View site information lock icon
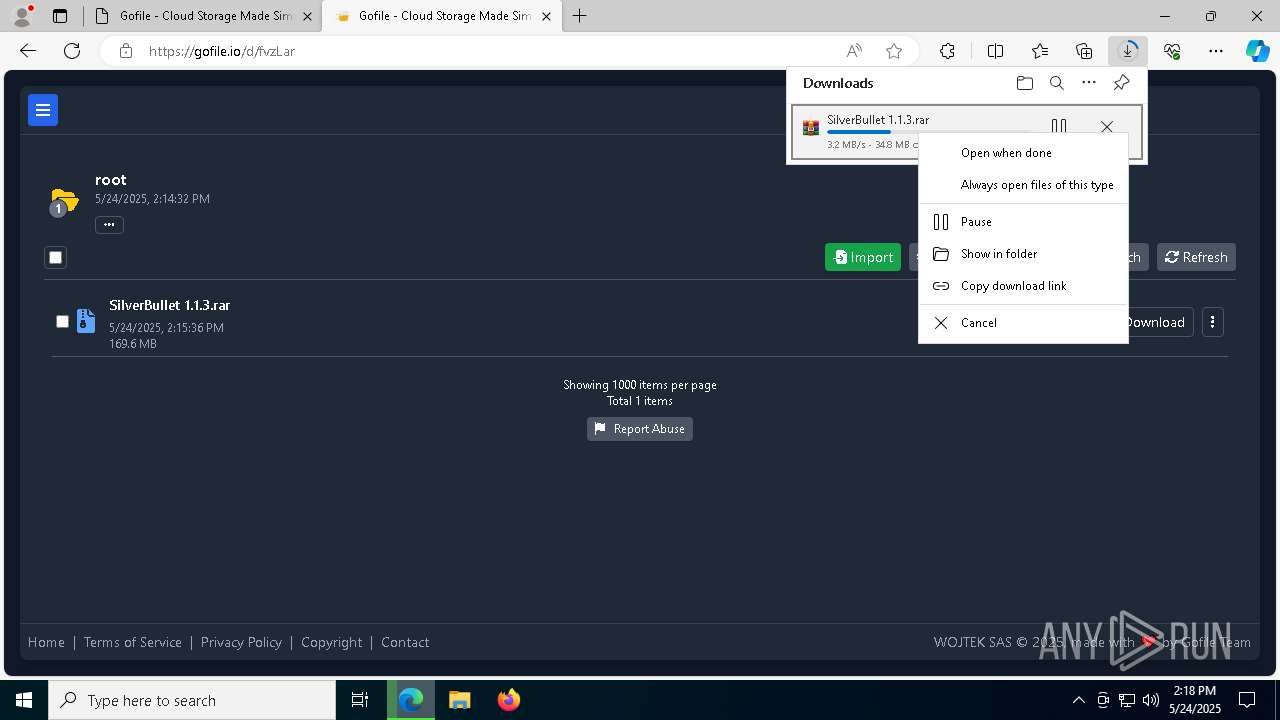Viewport: 1280px width, 720px height. (x=125, y=51)
